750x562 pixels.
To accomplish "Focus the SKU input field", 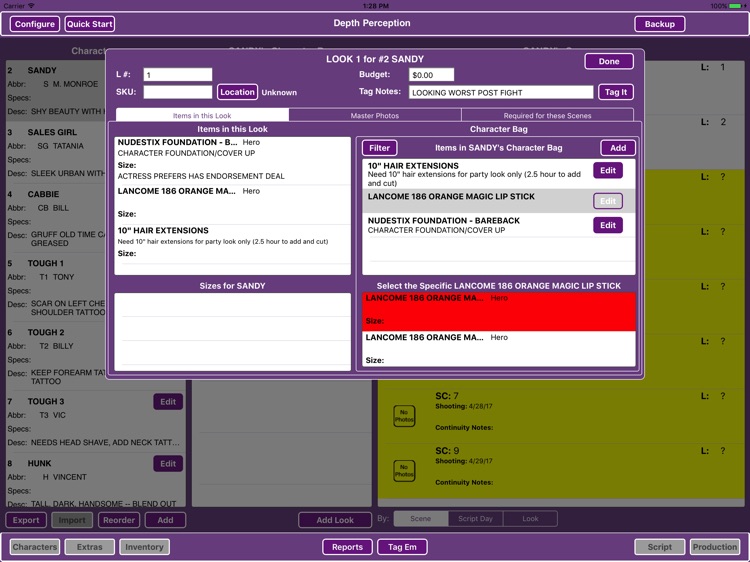I will coord(177,92).
